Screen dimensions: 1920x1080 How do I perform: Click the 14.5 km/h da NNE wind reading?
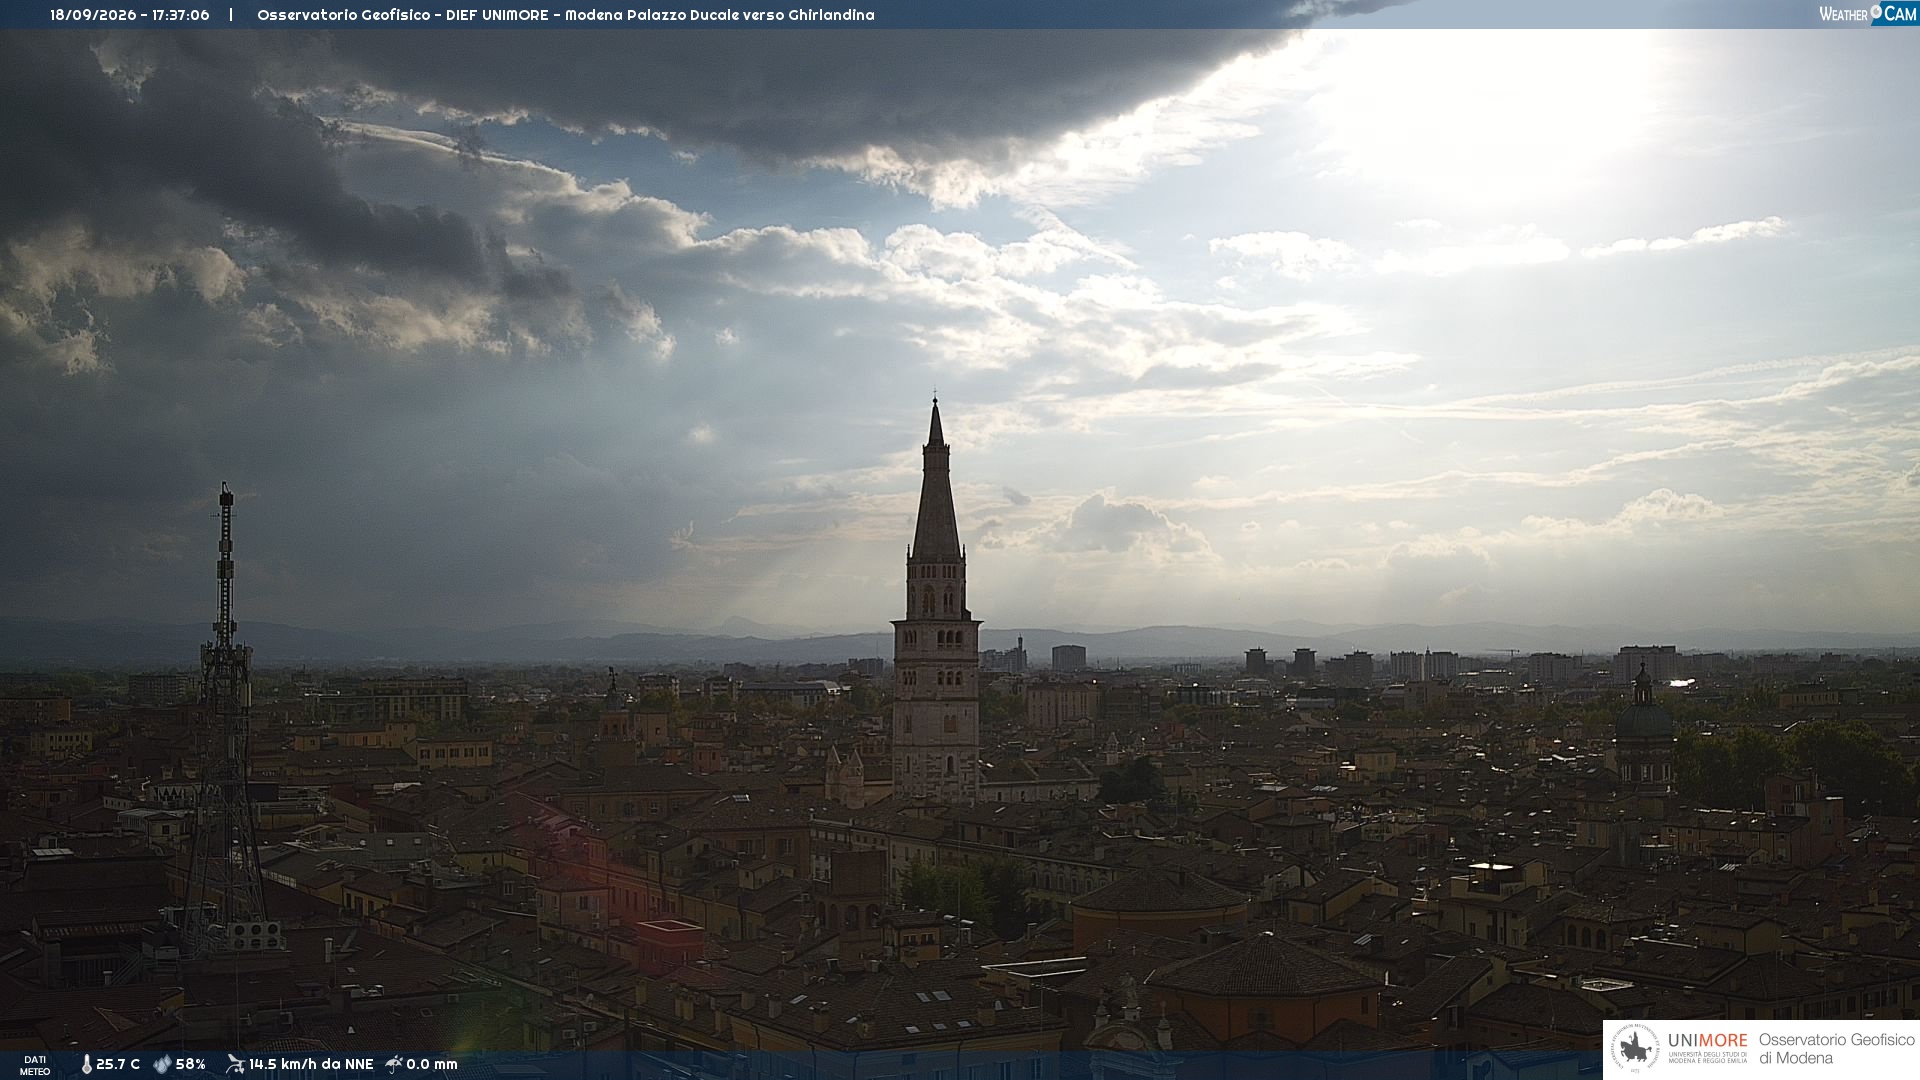[311, 1064]
